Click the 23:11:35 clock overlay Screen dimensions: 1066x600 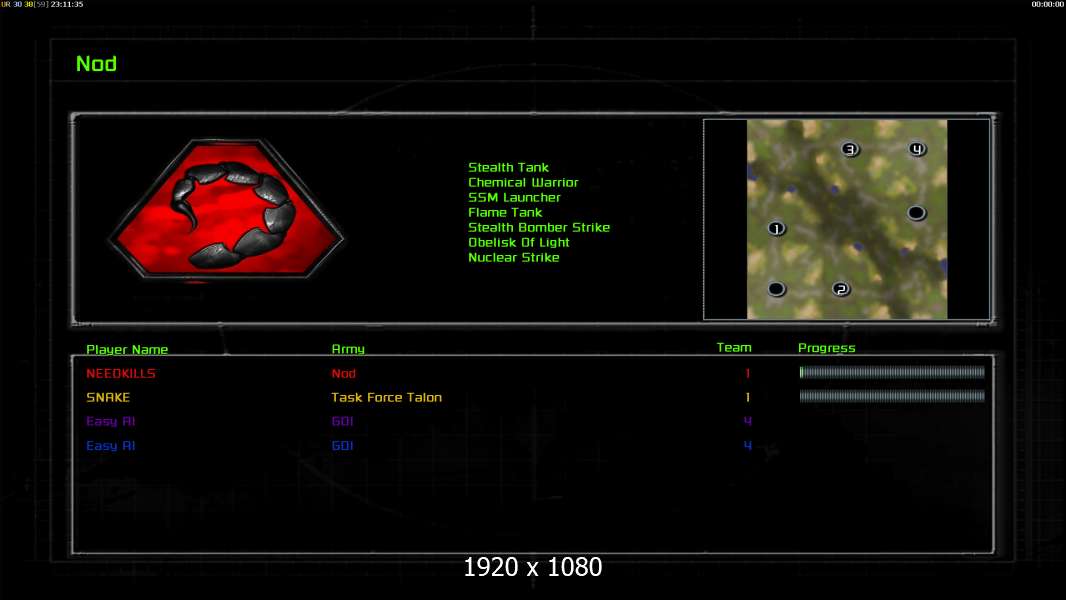[x=67, y=4]
